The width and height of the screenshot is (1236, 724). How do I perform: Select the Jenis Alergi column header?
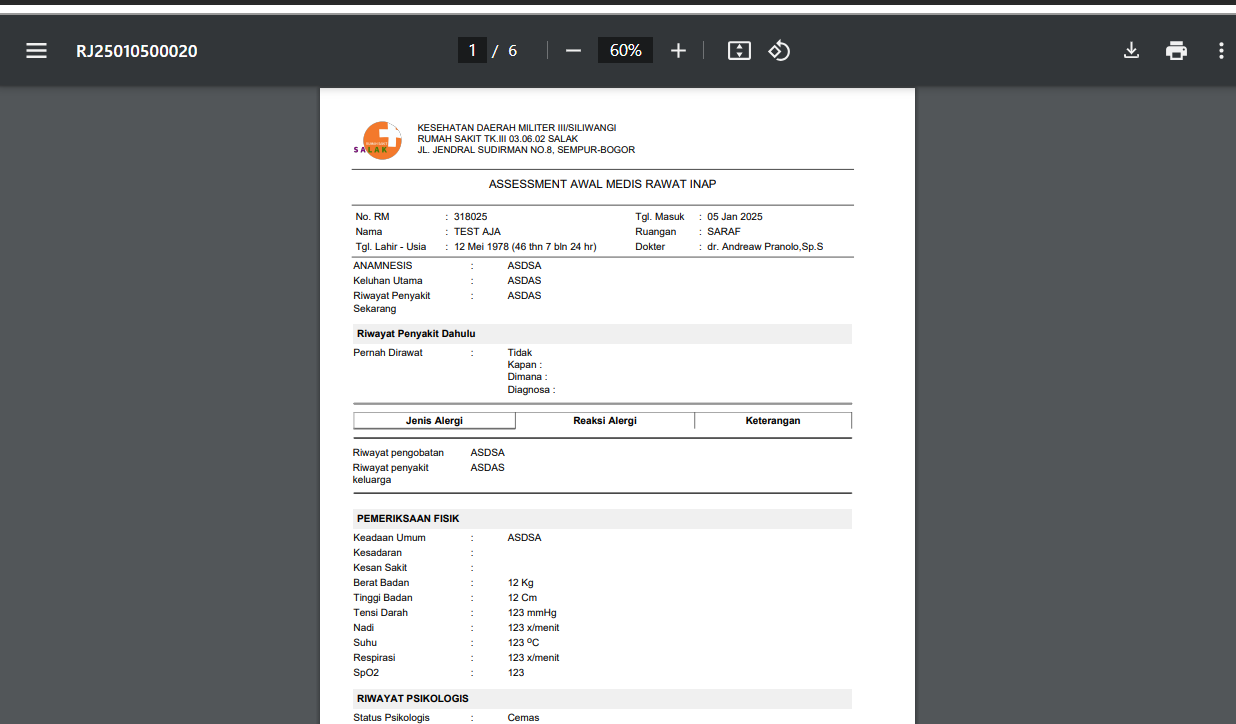pos(434,421)
